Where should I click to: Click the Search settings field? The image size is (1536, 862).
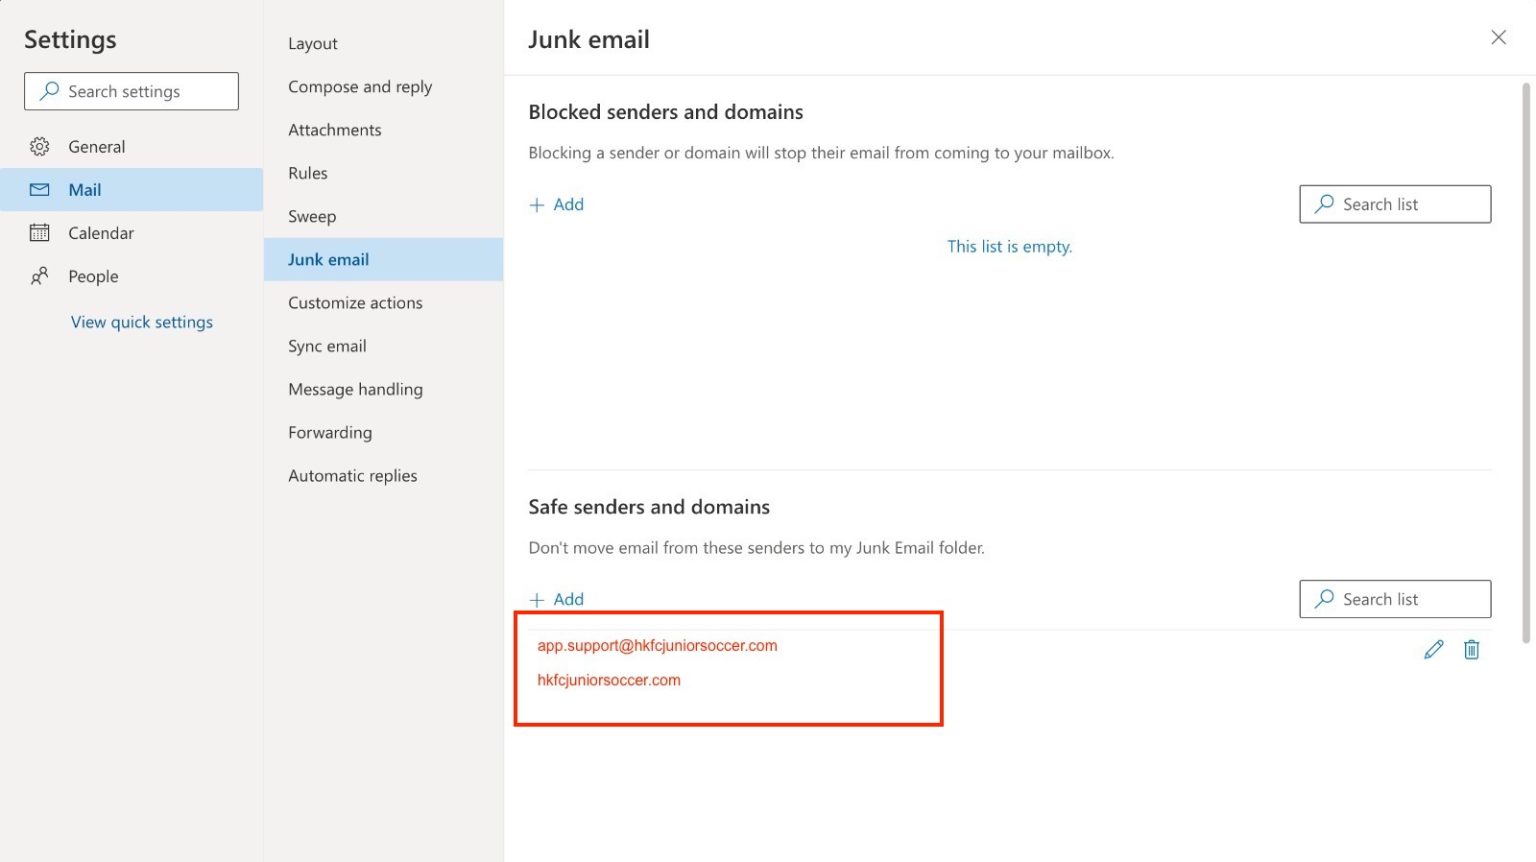point(132,91)
